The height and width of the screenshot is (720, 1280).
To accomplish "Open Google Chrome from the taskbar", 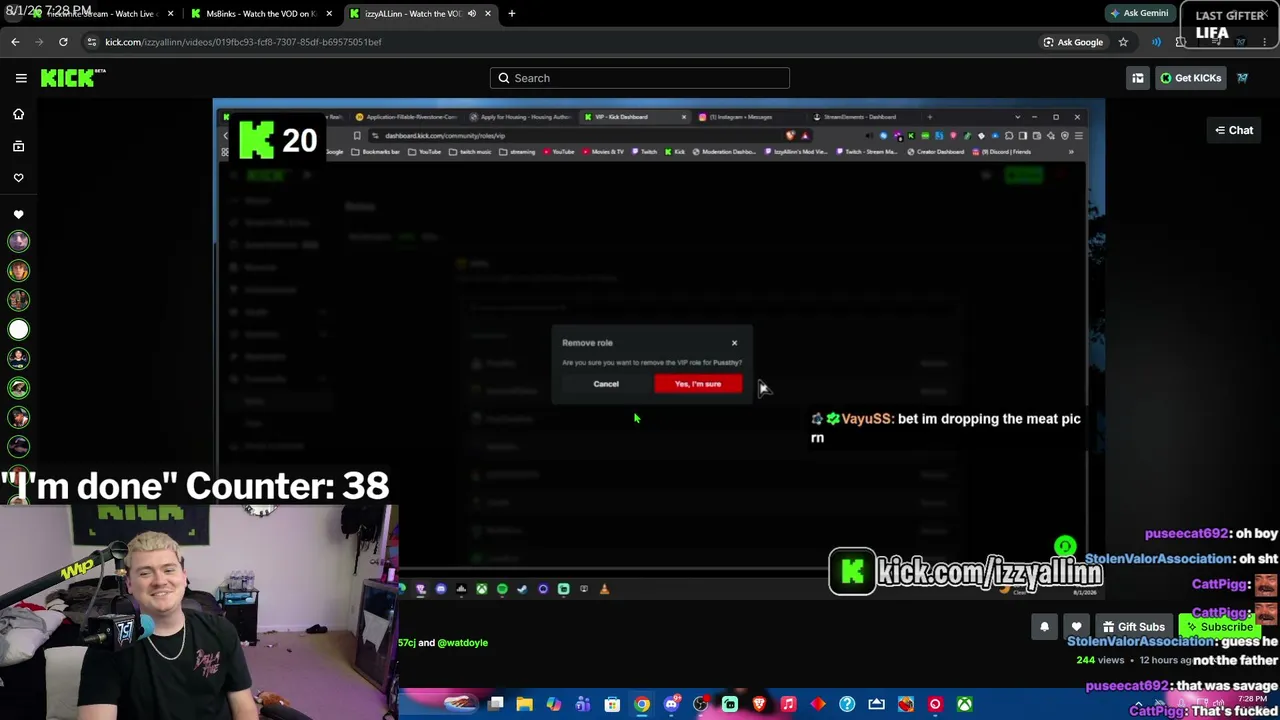I will (642, 705).
